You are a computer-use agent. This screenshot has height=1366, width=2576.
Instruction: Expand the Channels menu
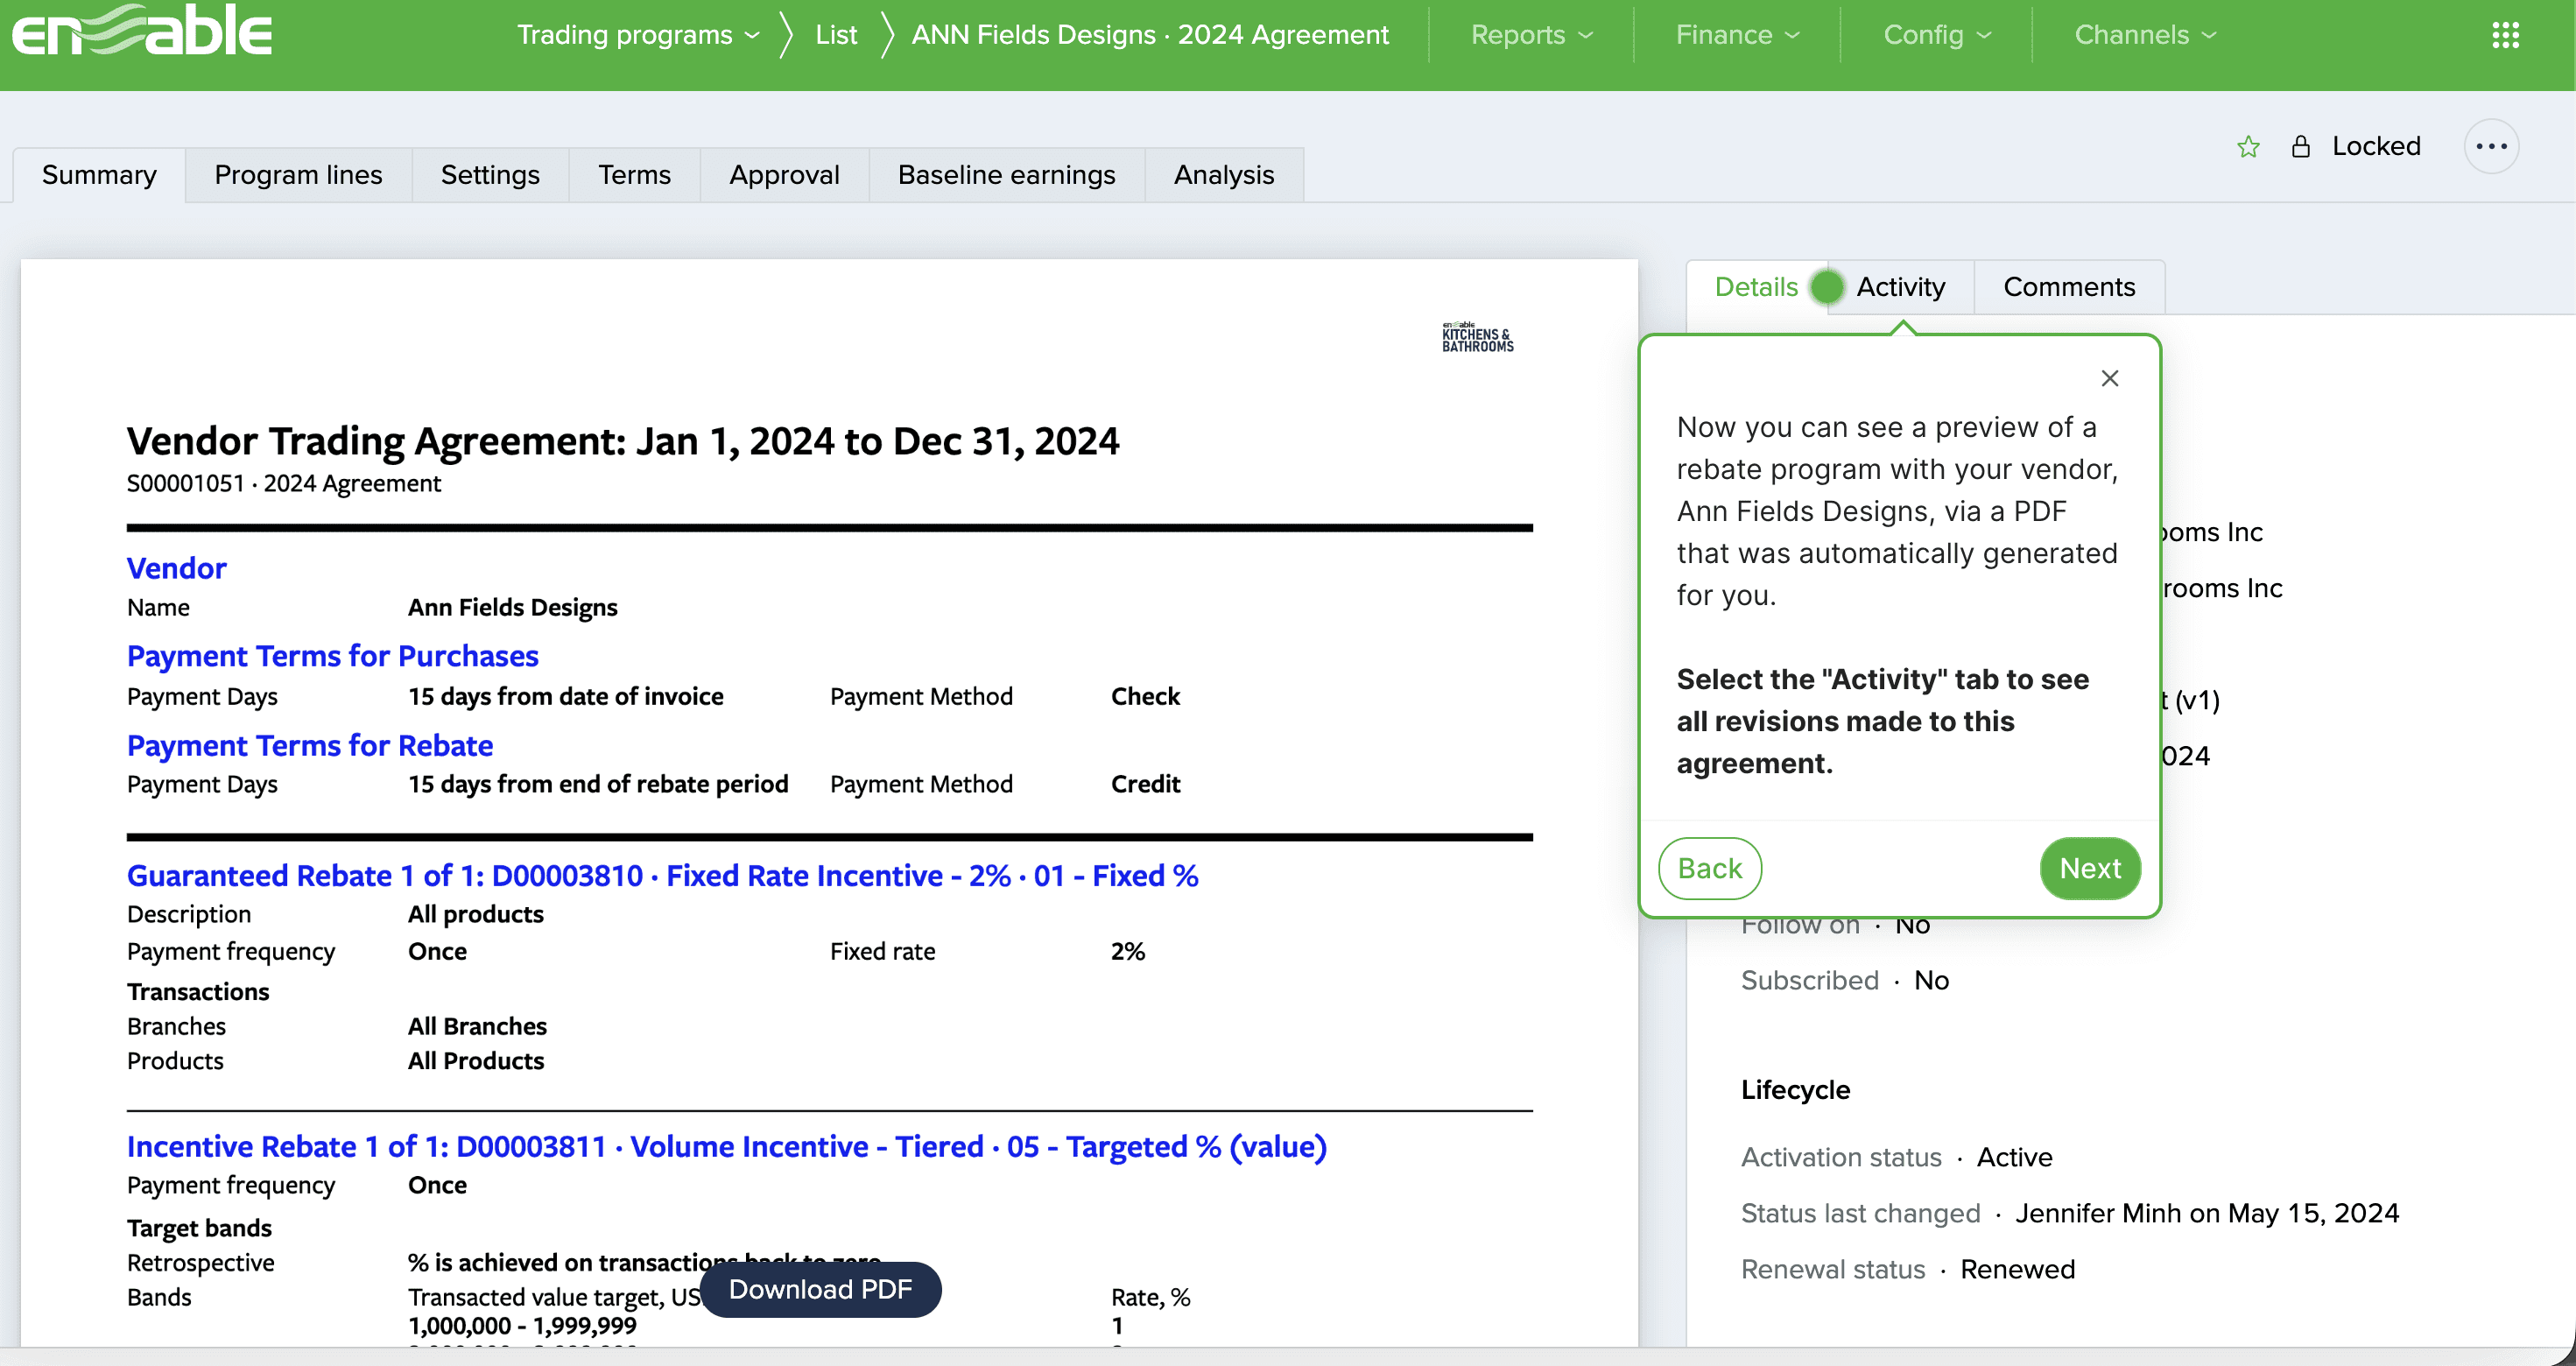(2145, 35)
